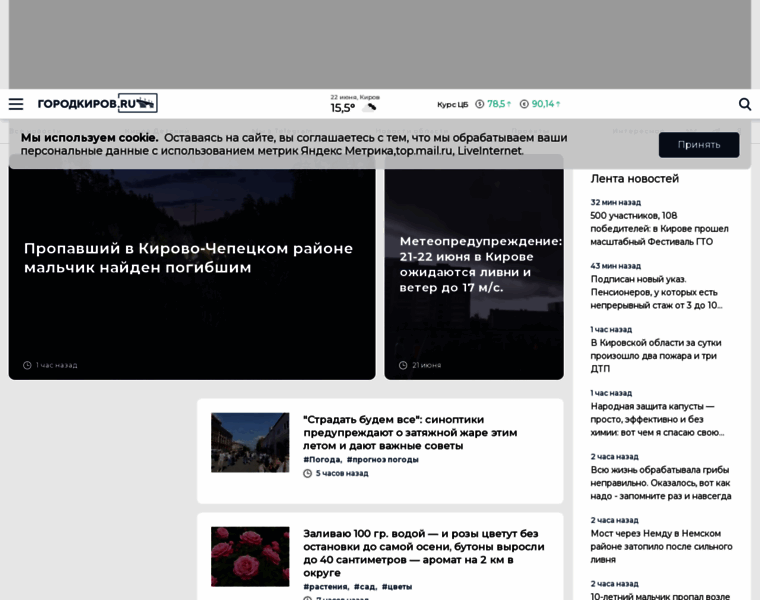The image size is (760, 600).
Task: Open article about missing boy found dead
Action: [188, 258]
